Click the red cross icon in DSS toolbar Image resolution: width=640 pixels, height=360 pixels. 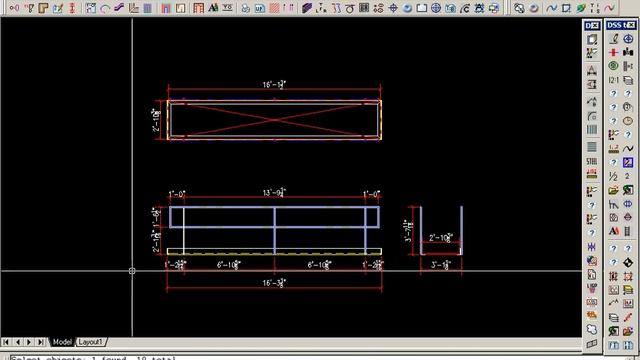(613, 52)
